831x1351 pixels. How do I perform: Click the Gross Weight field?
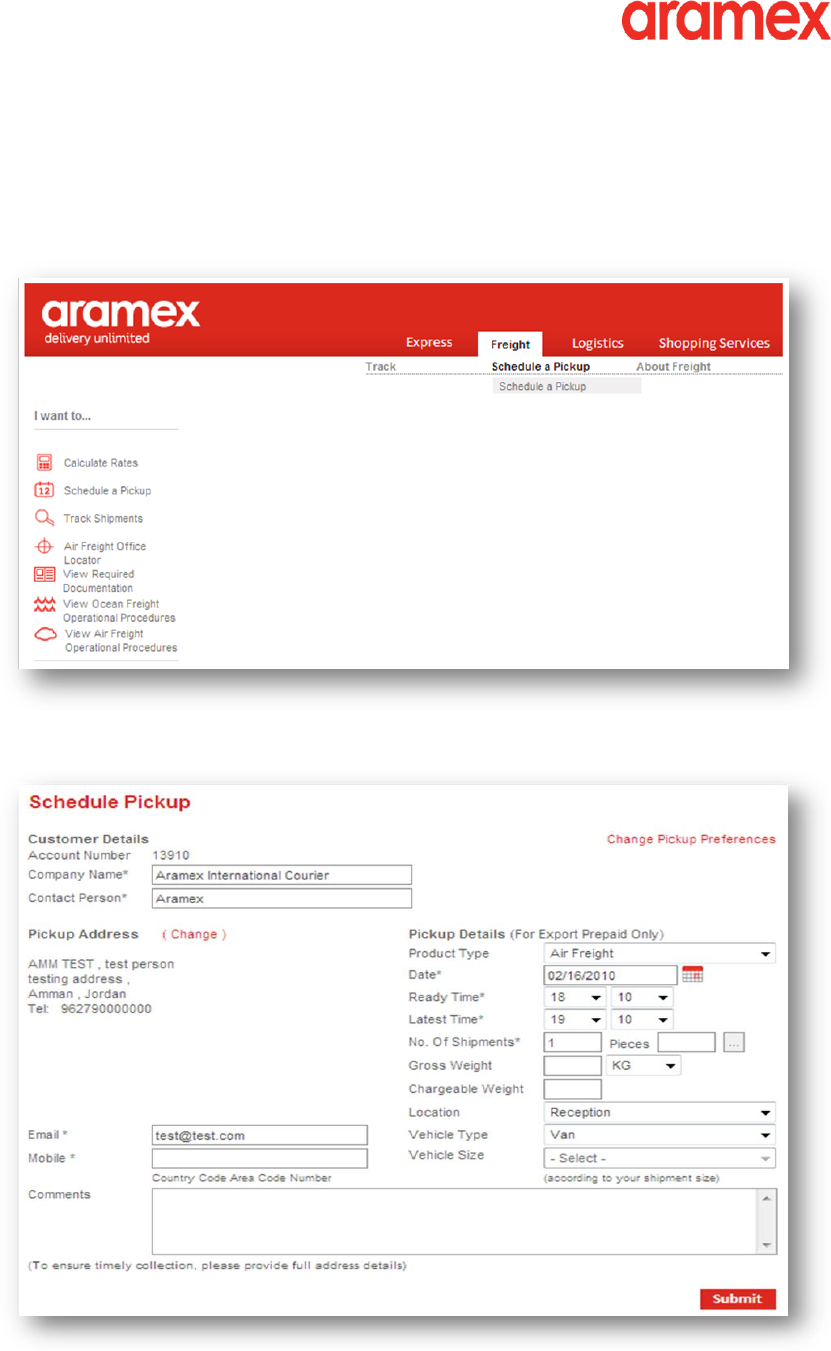pyautogui.click(x=573, y=1066)
